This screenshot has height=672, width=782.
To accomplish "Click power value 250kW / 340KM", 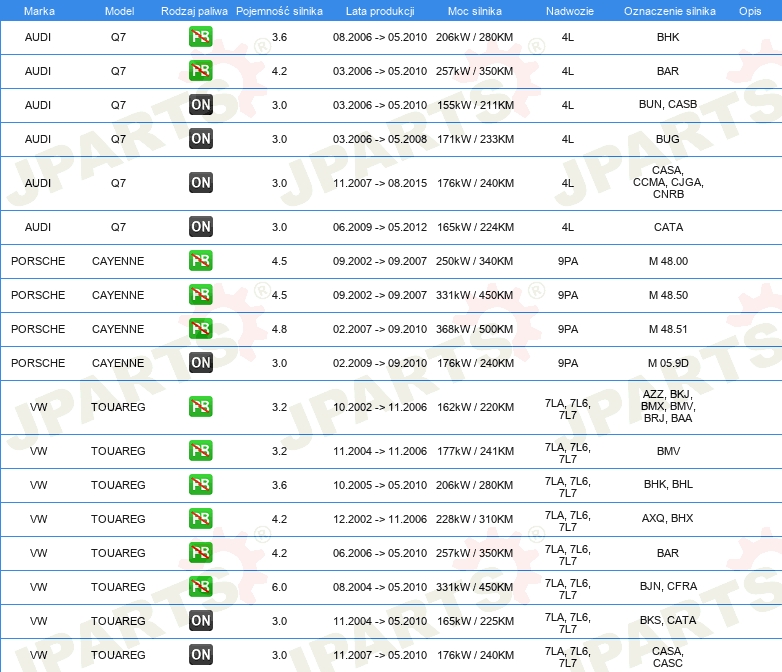I will click(x=474, y=261).
